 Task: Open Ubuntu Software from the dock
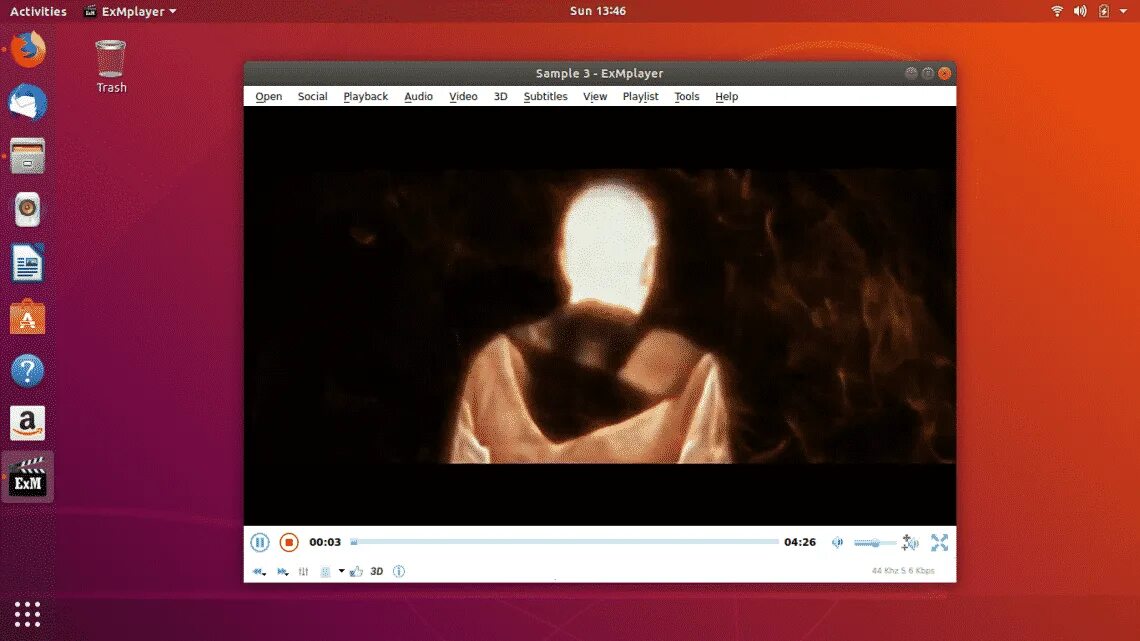[x=28, y=317]
